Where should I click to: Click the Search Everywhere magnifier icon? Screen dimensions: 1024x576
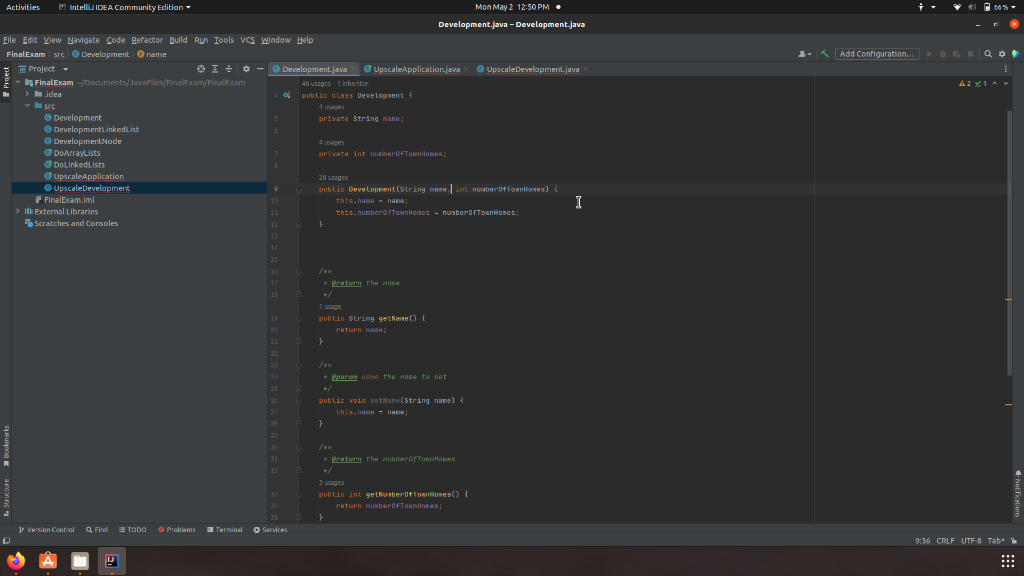click(988, 54)
